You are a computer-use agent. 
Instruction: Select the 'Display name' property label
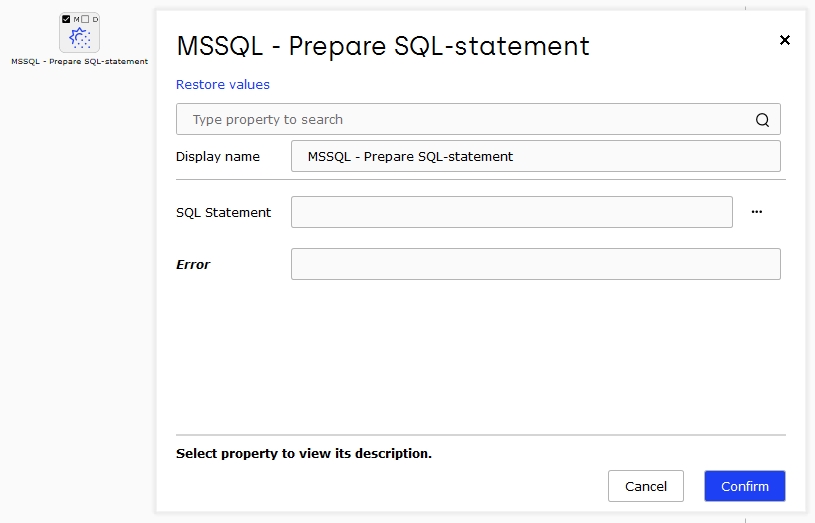[217, 156]
